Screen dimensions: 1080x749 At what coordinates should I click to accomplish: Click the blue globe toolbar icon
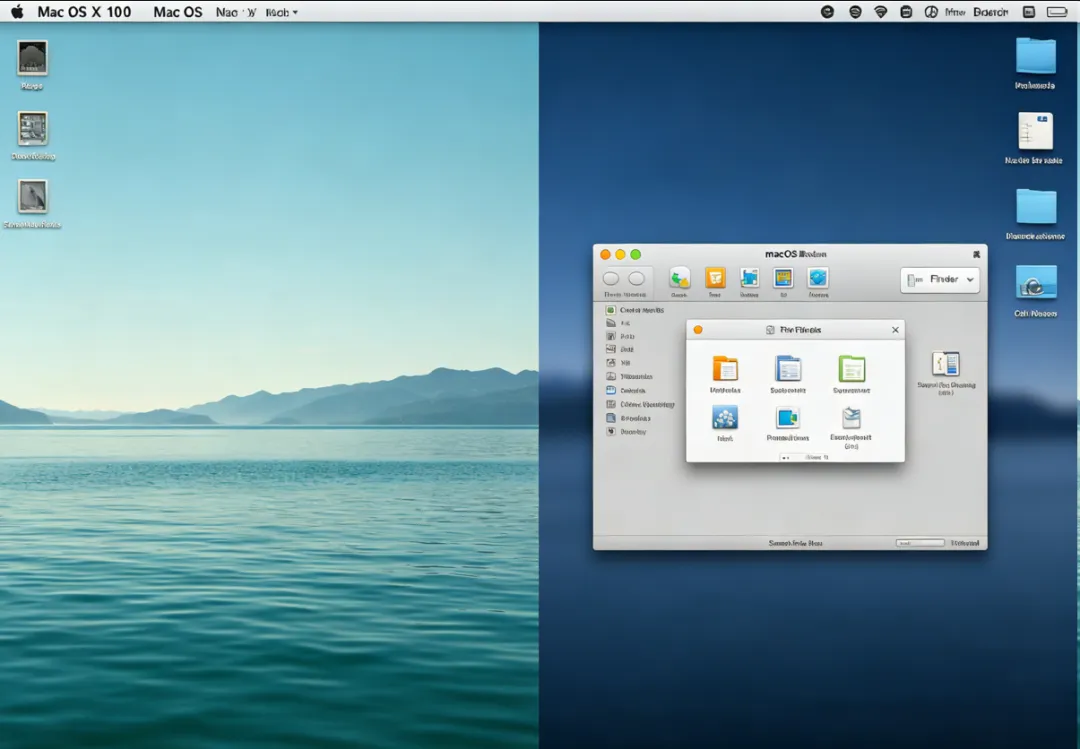tap(818, 278)
